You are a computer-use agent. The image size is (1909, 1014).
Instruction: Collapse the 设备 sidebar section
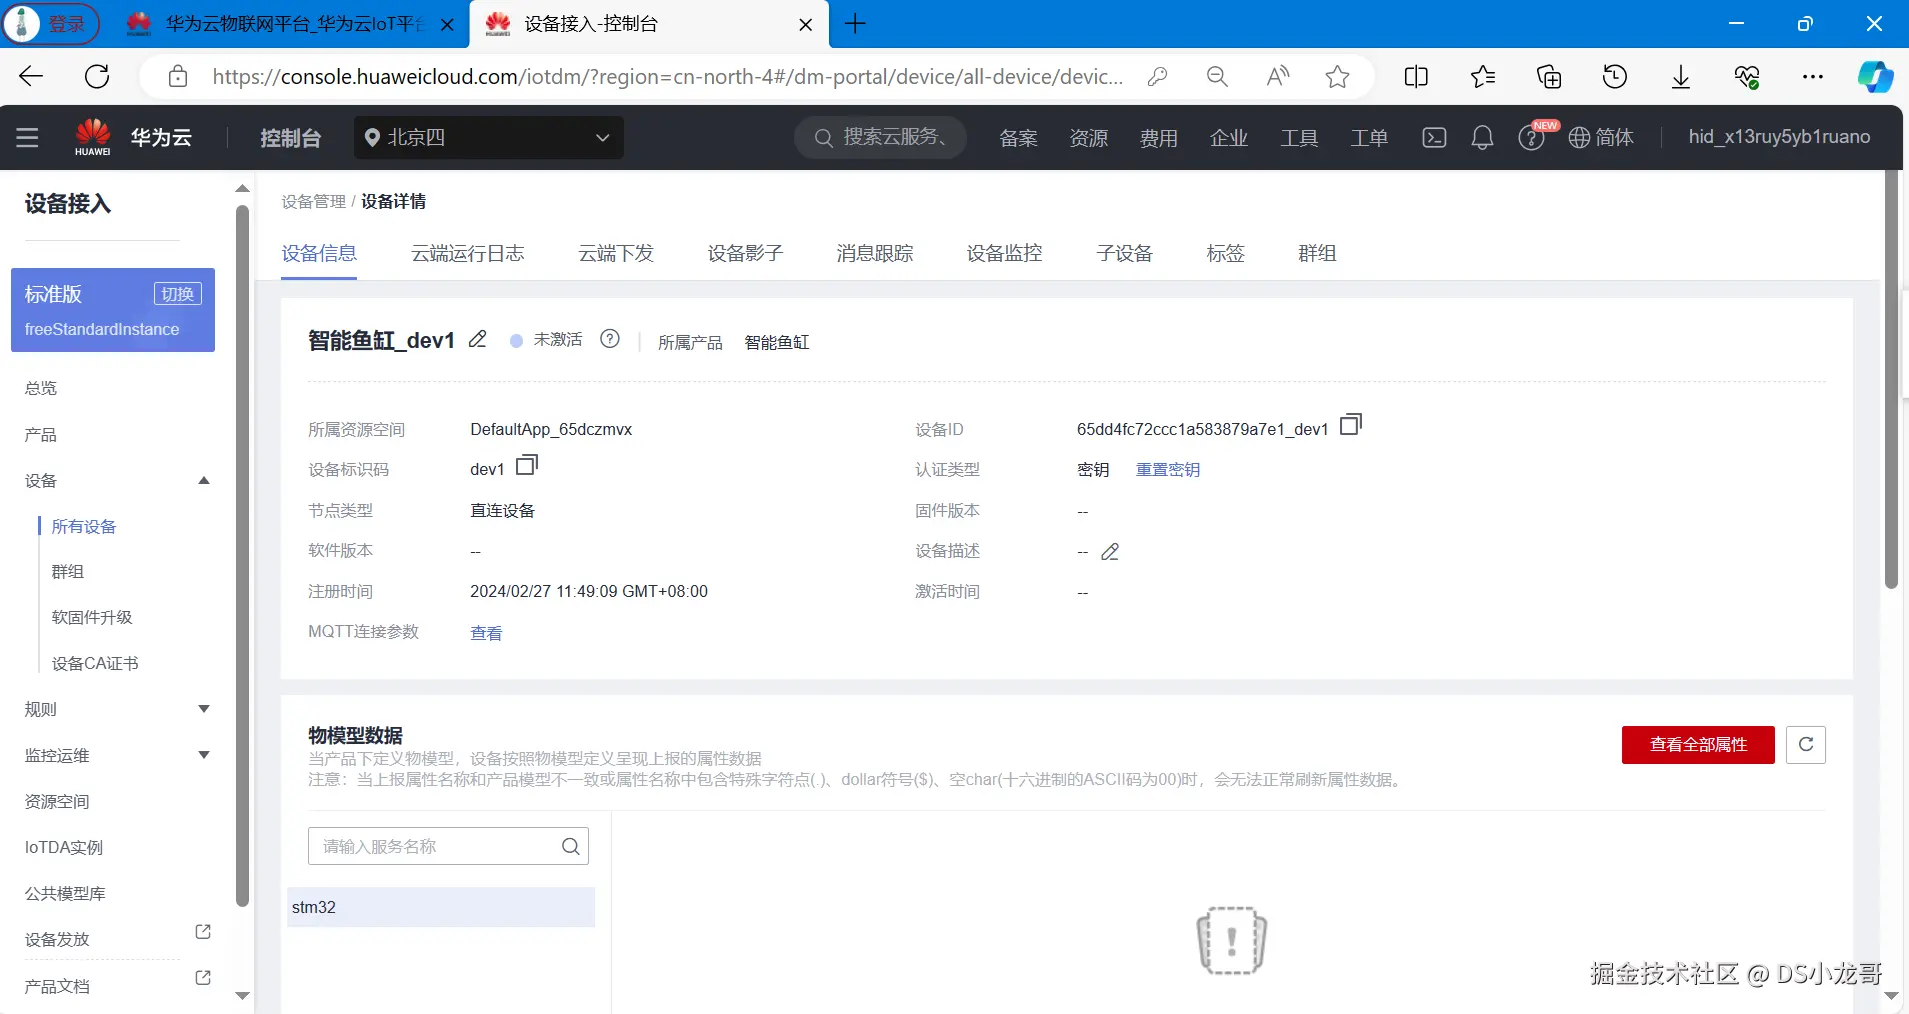(x=204, y=481)
